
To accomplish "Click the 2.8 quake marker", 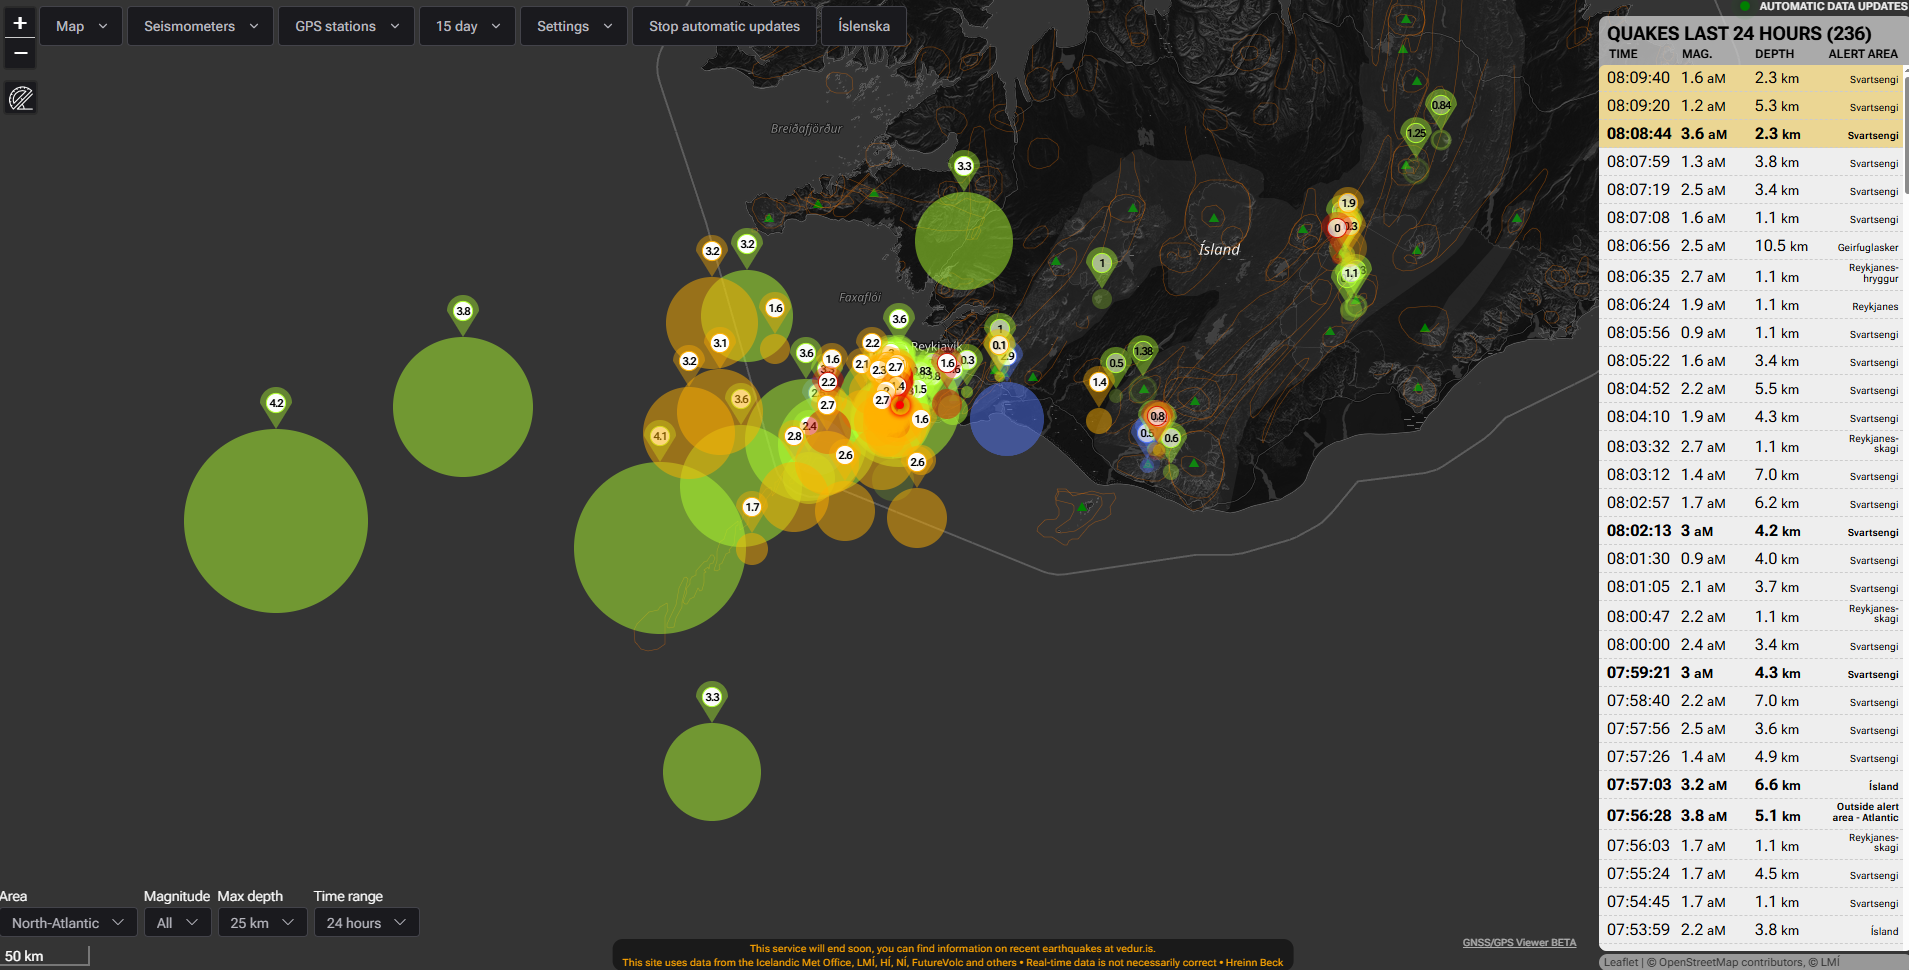I will coord(793,438).
